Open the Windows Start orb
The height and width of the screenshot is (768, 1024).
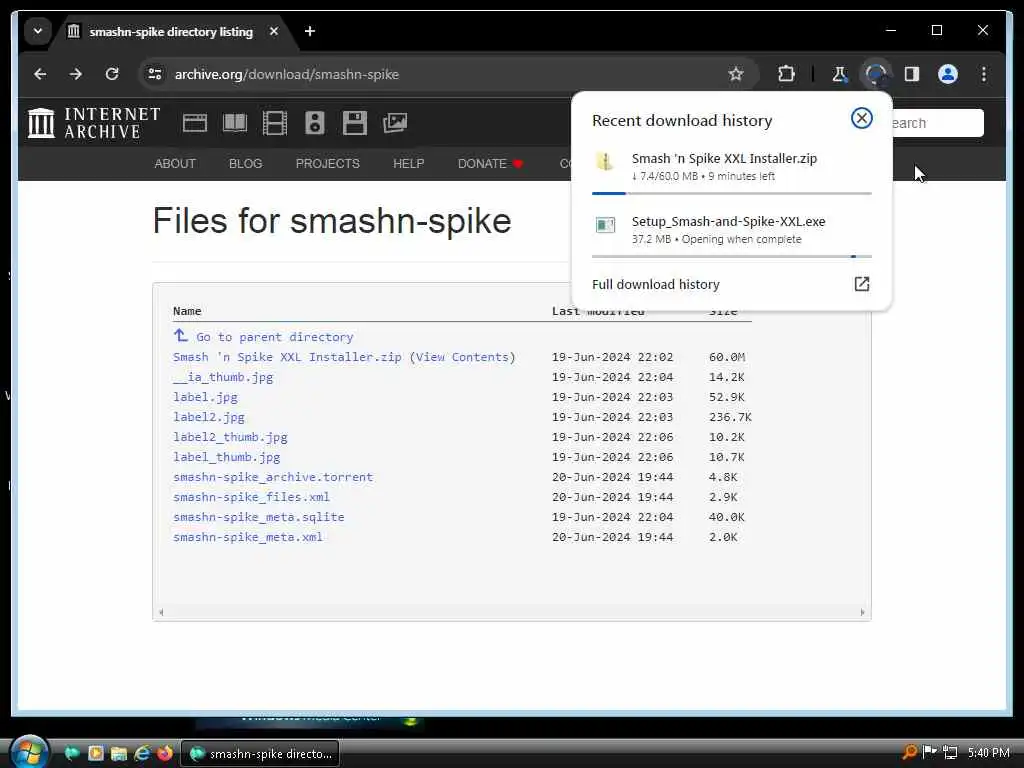(29, 752)
